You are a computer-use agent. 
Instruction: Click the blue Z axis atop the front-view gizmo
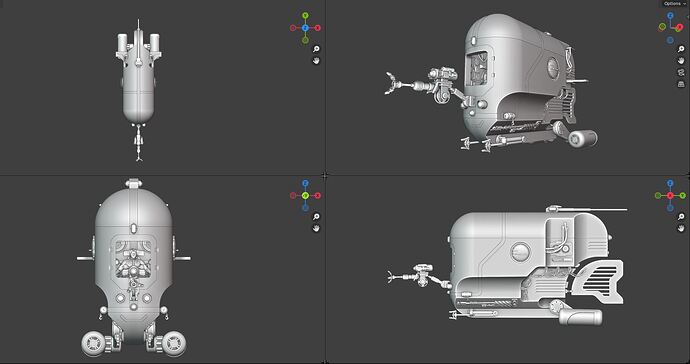305,183
